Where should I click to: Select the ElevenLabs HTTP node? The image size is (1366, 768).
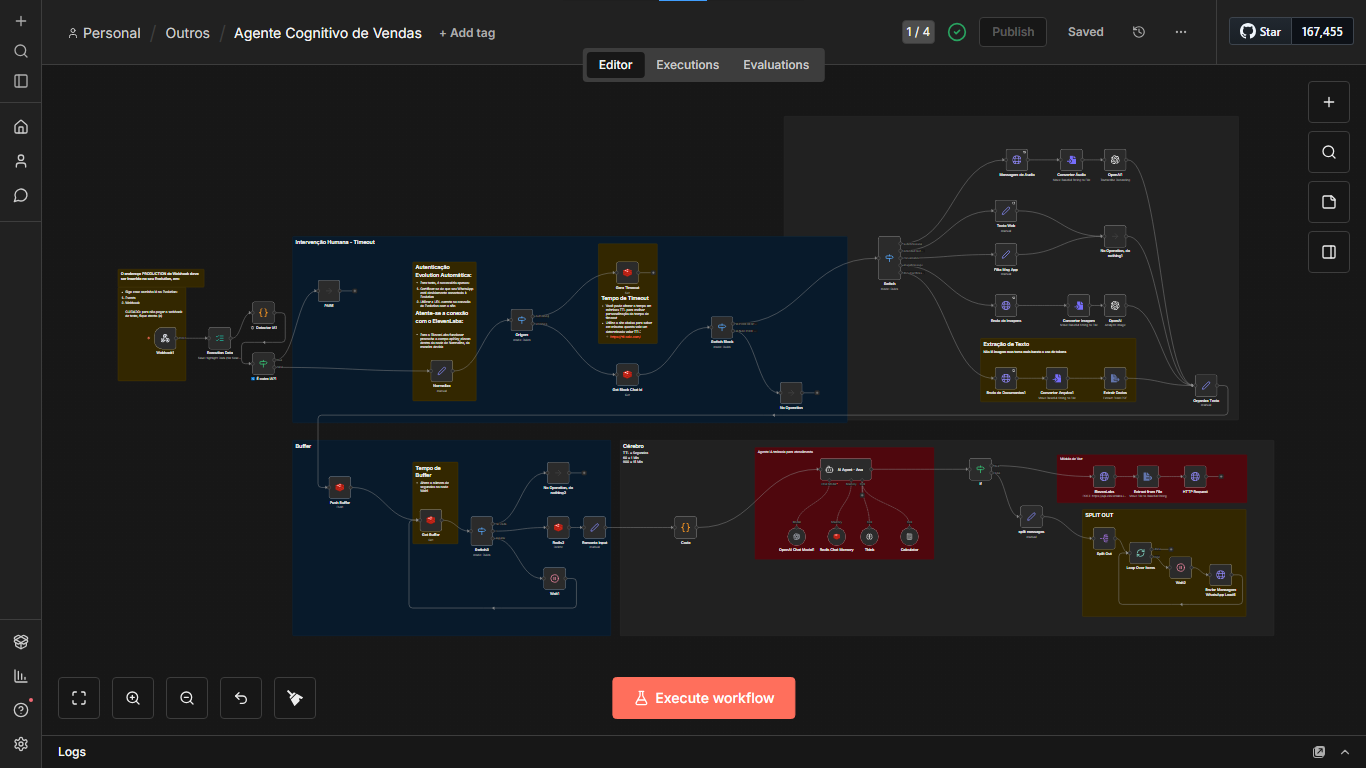coord(1104,476)
